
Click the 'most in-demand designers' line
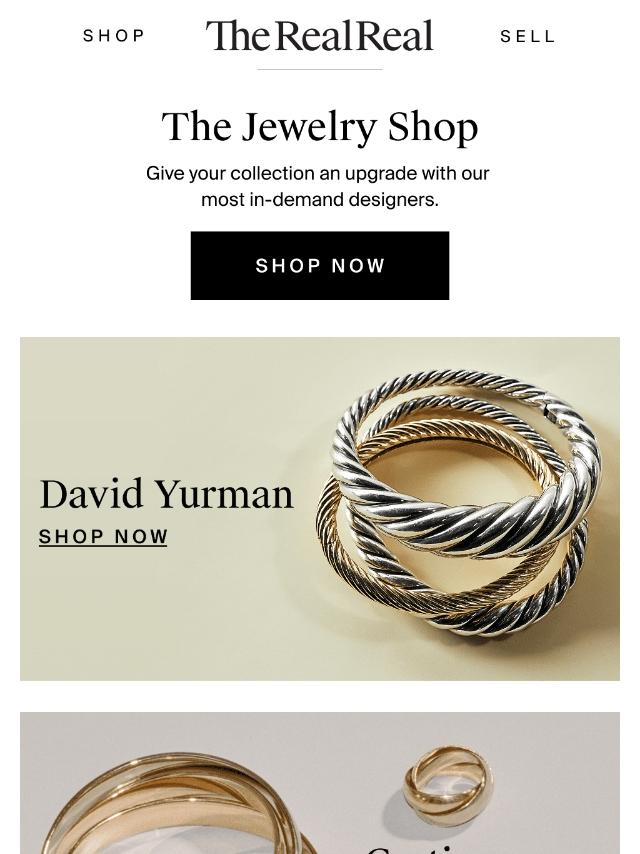320,200
